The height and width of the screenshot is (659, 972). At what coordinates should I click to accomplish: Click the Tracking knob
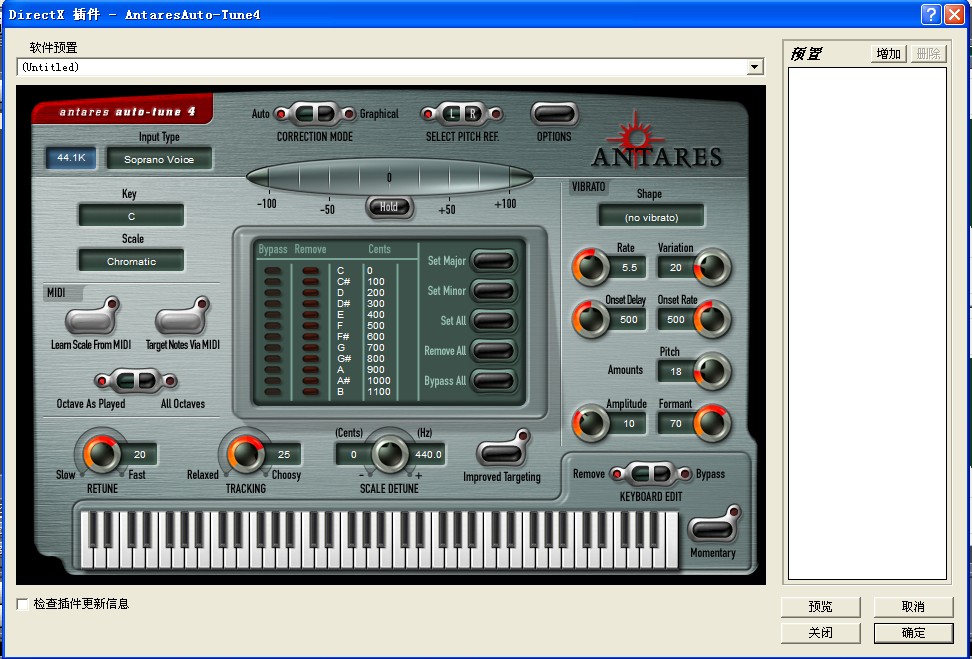[x=245, y=454]
